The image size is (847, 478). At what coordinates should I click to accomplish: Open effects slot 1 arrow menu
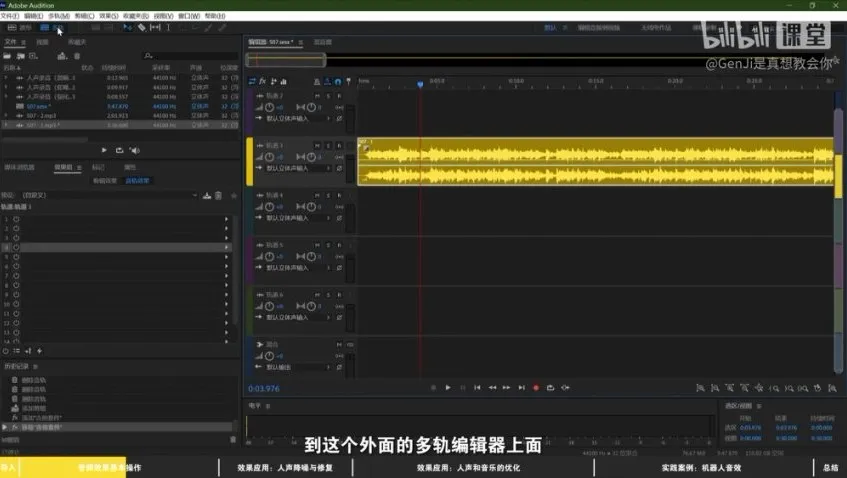(x=226, y=218)
